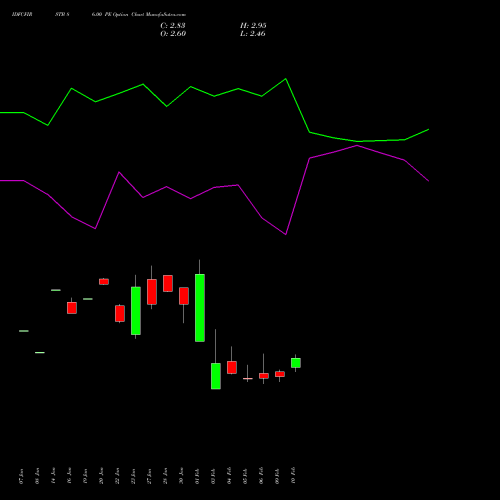Select the red 16 Jan candlestick
The width and height of the screenshot is (500, 500).
tap(72, 308)
